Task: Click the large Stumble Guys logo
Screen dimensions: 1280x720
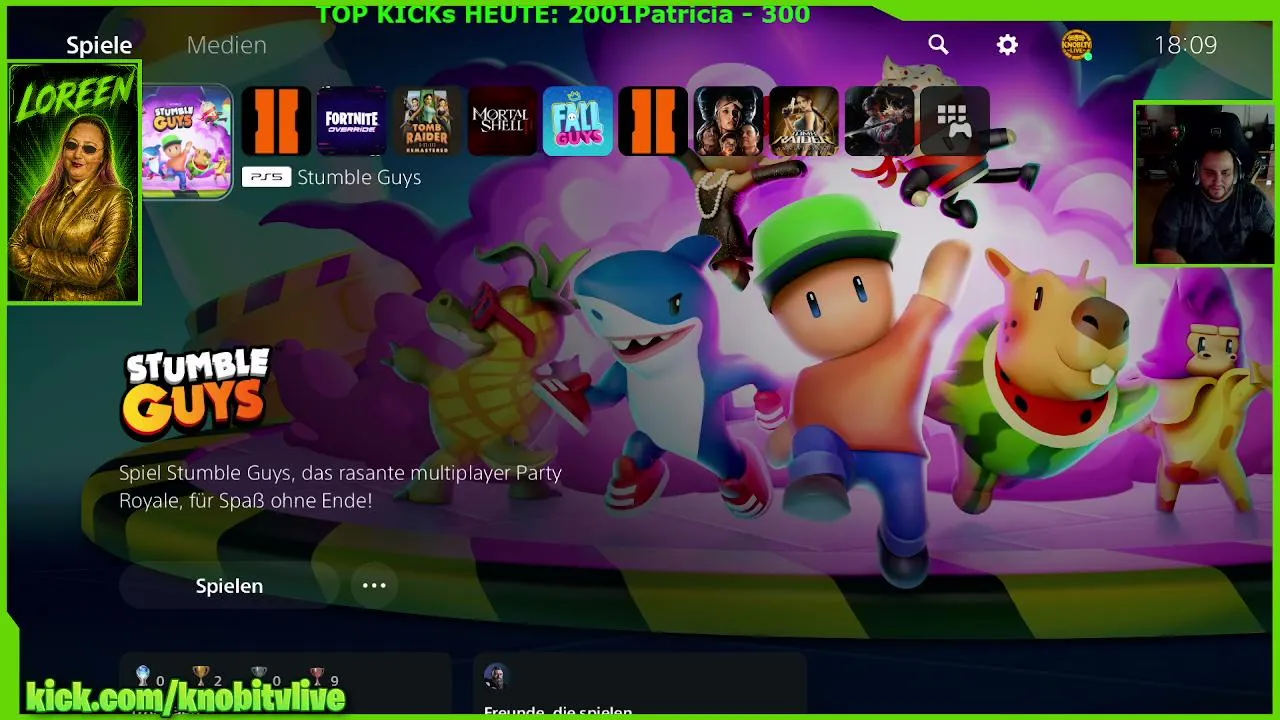Action: point(197,392)
